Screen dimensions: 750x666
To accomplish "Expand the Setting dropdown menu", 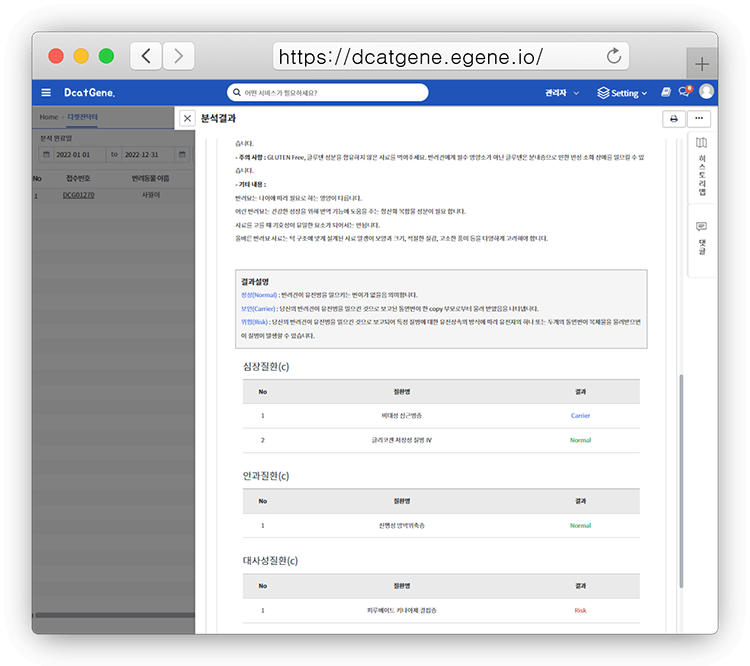I will pos(623,93).
